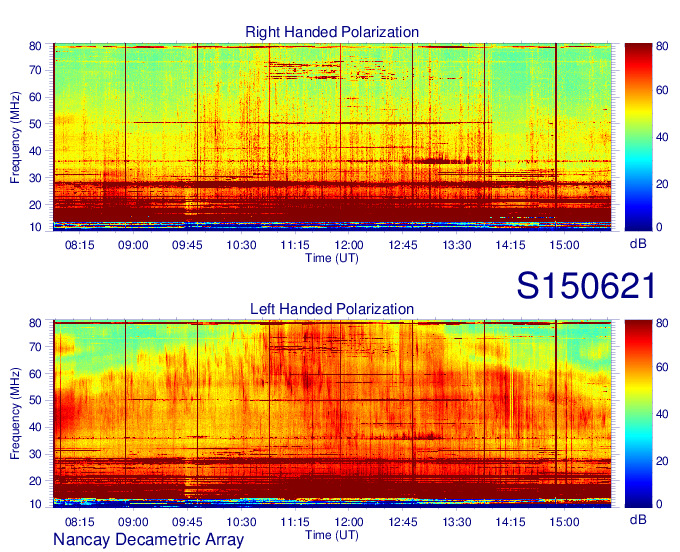Click "Time (UT)" label under the Left Handed plot
The image size is (680, 552).
tap(332, 535)
